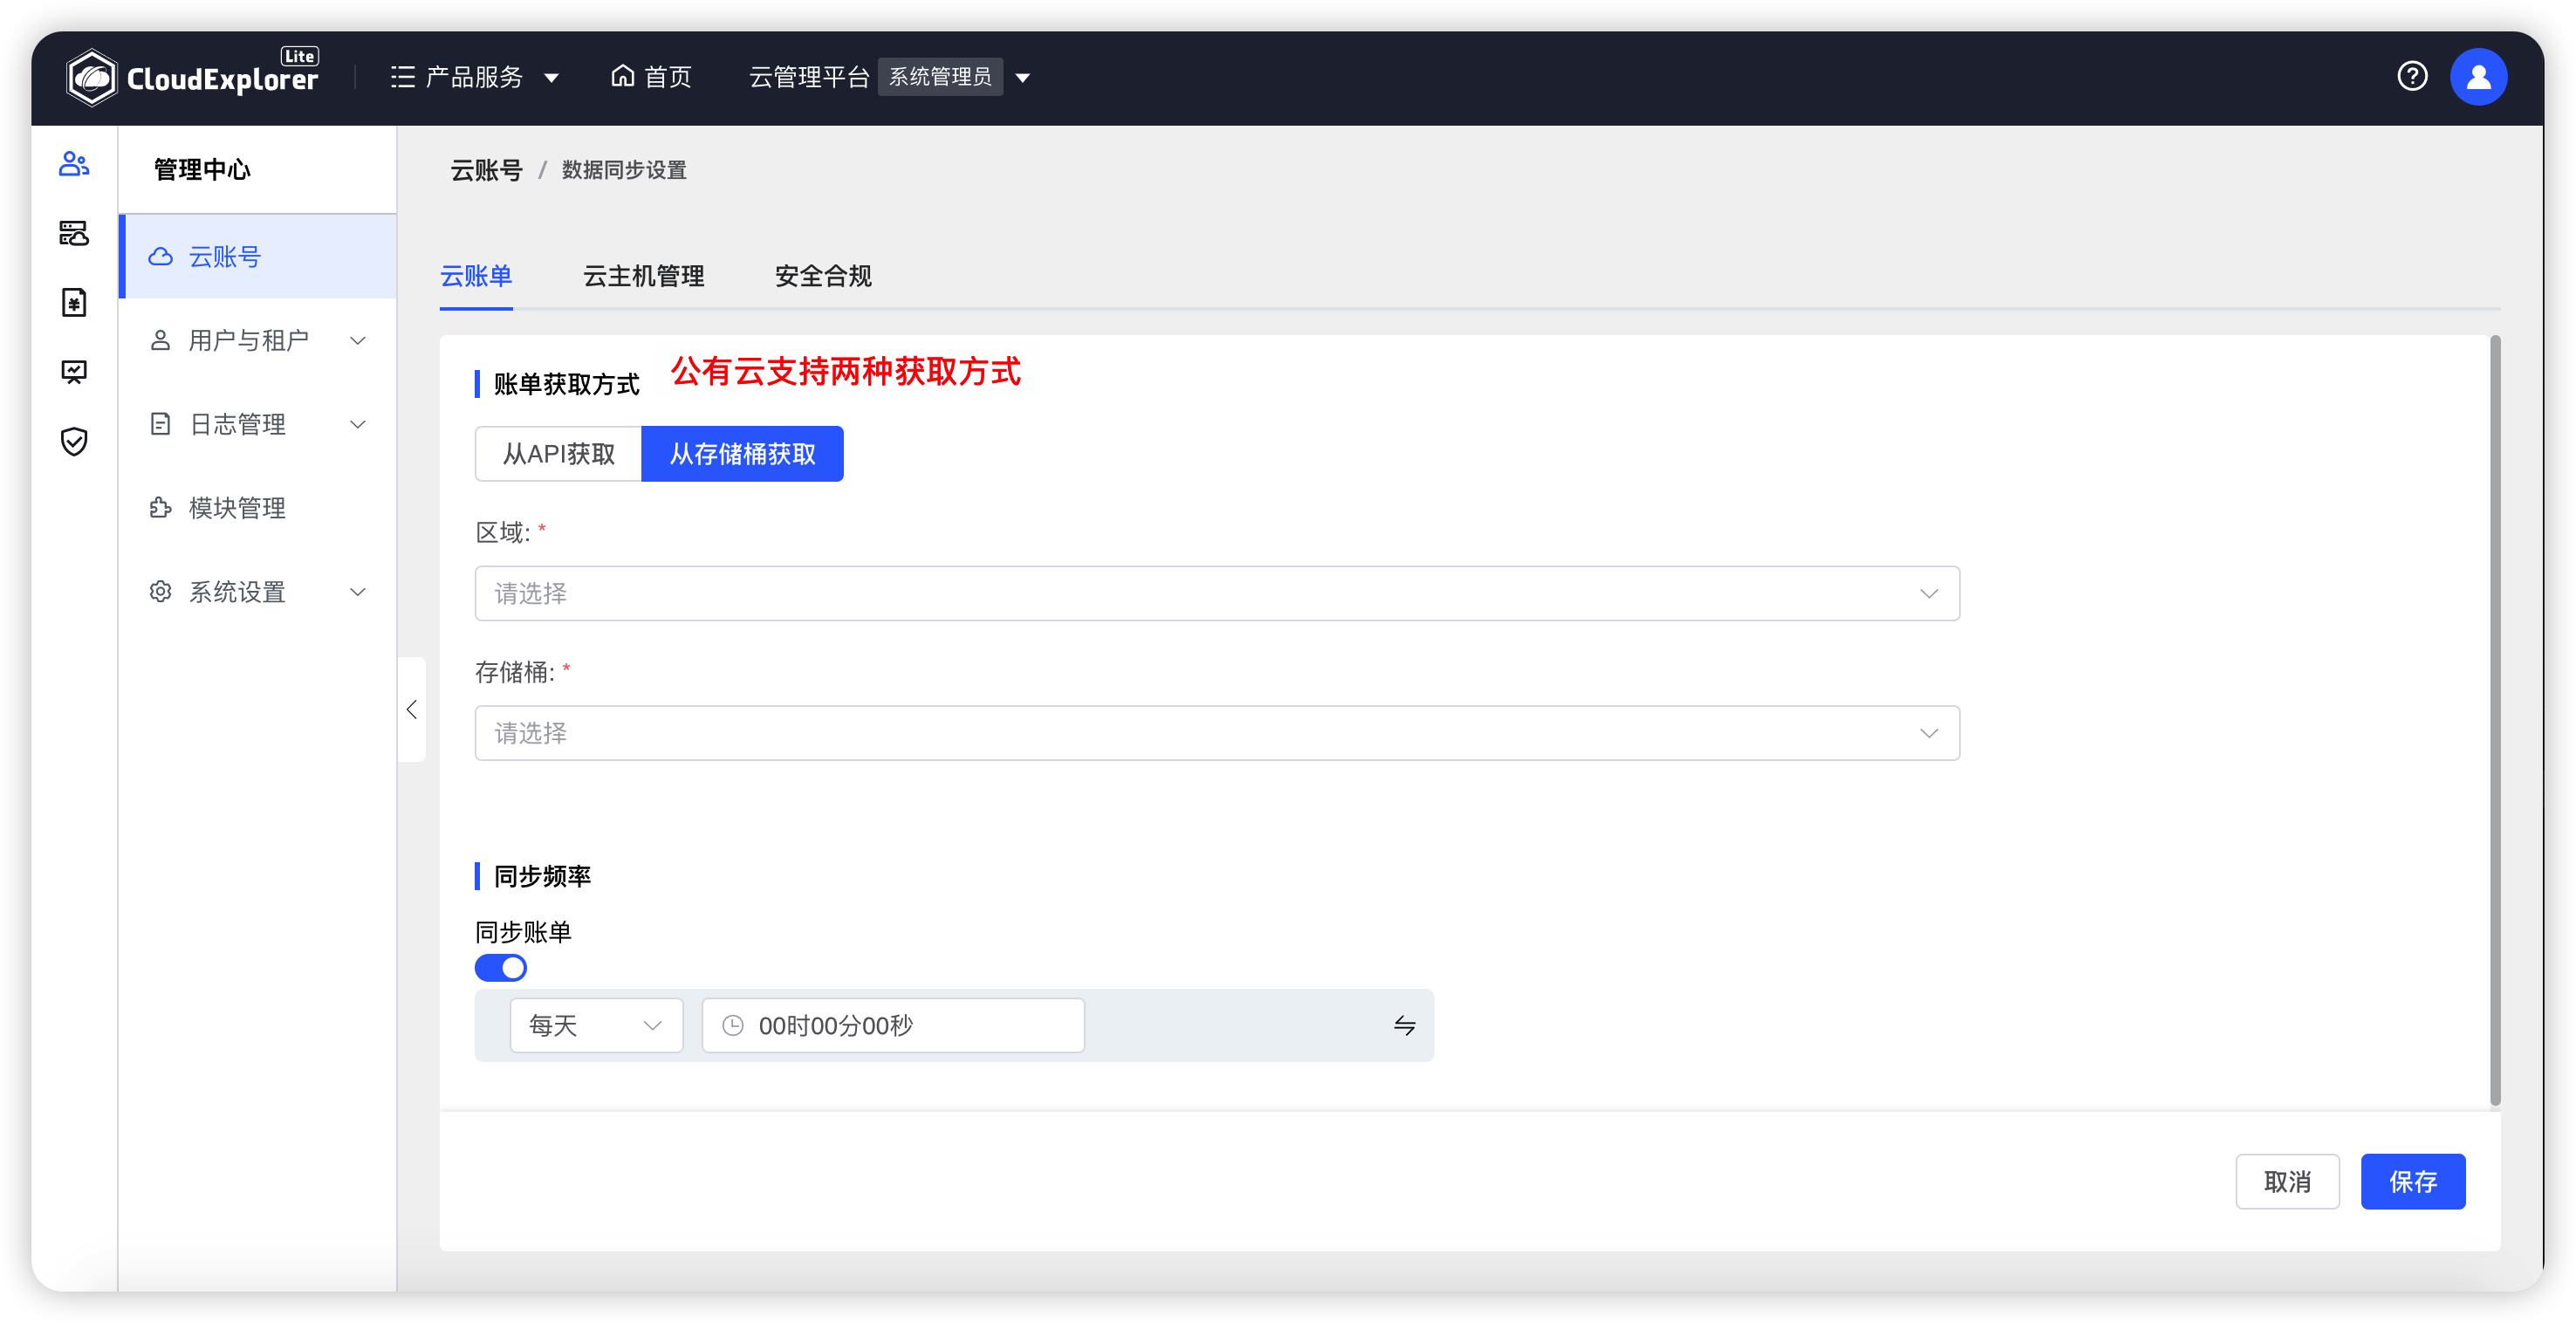Open 云账号 in the side menu
The height and width of the screenshot is (1323, 2576).
click(258, 256)
